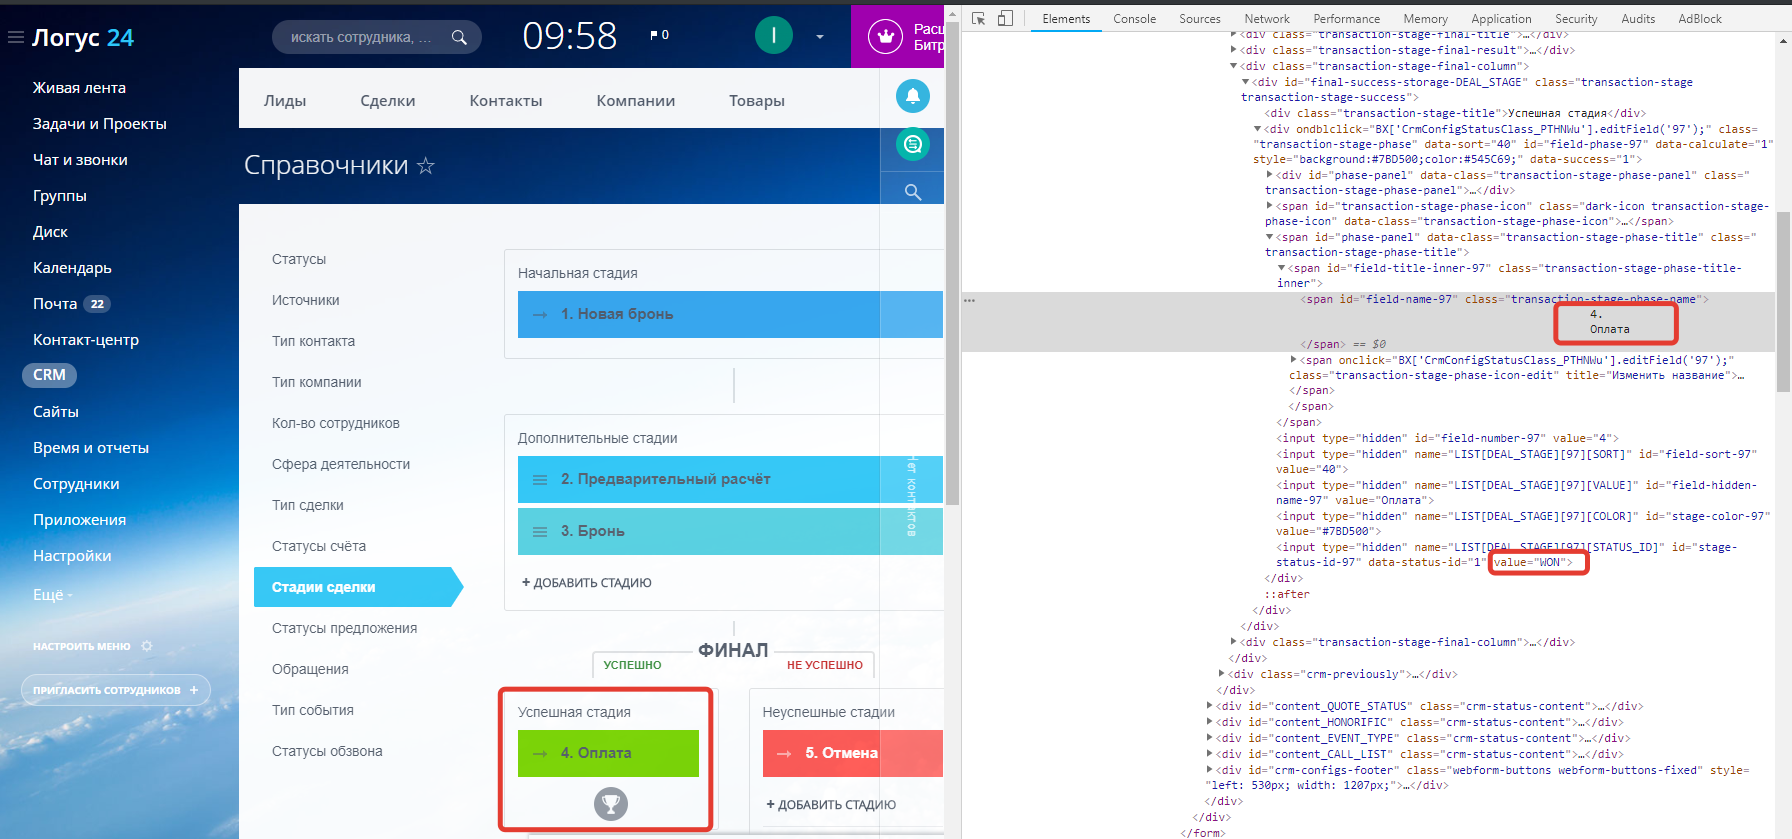1792x839 pixels.
Task: Click the trophy icon under 4. Оплата
Action: click(610, 803)
